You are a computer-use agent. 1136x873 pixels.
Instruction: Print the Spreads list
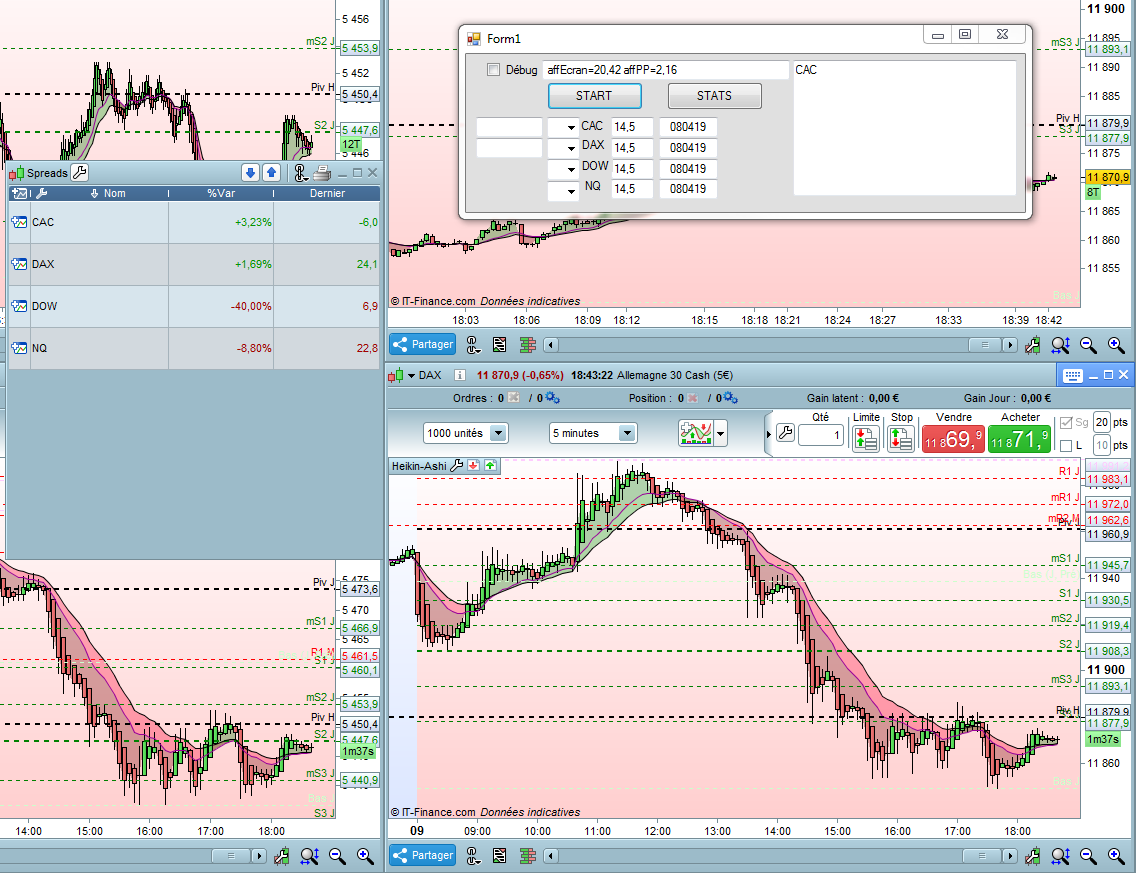coord(322,172)
